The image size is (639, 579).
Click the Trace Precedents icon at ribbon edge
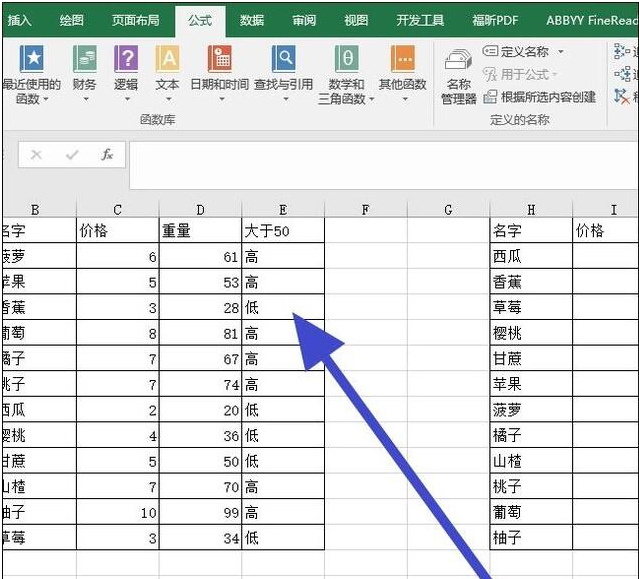pyautogui.click(x=622, y=51)
